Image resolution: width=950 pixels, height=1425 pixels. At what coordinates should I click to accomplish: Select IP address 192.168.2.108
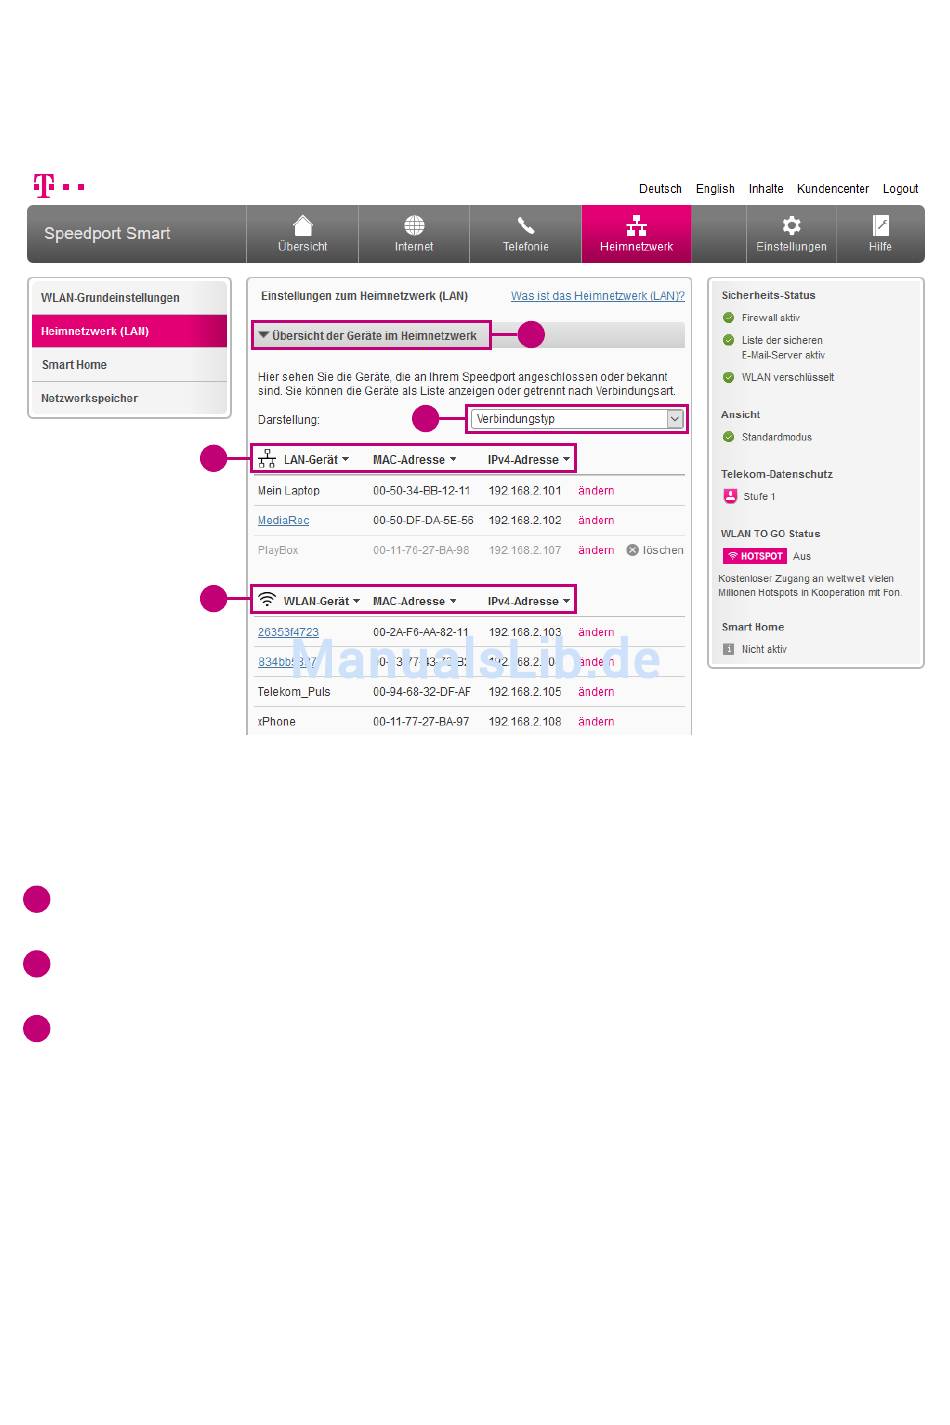point(525,722)
